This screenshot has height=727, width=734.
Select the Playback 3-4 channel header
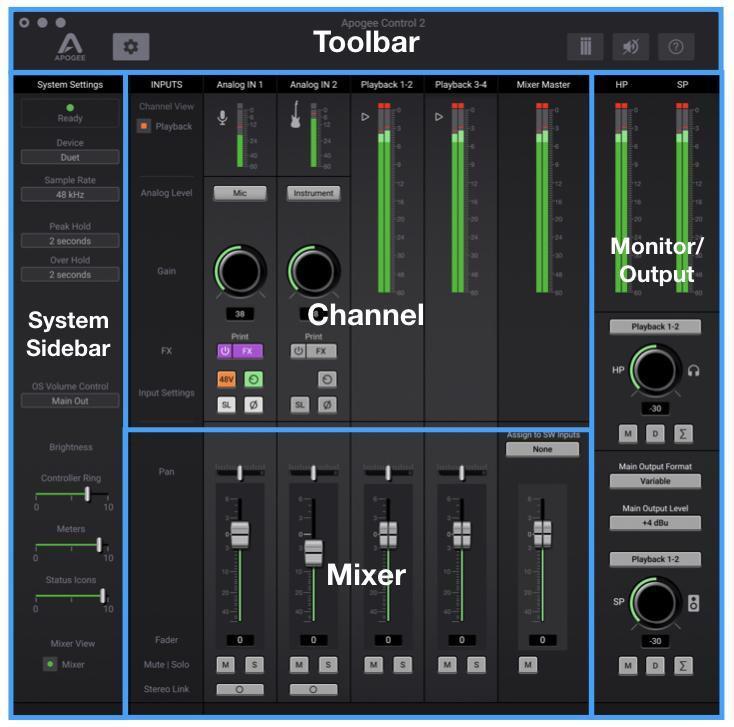(x=461, y=85)
